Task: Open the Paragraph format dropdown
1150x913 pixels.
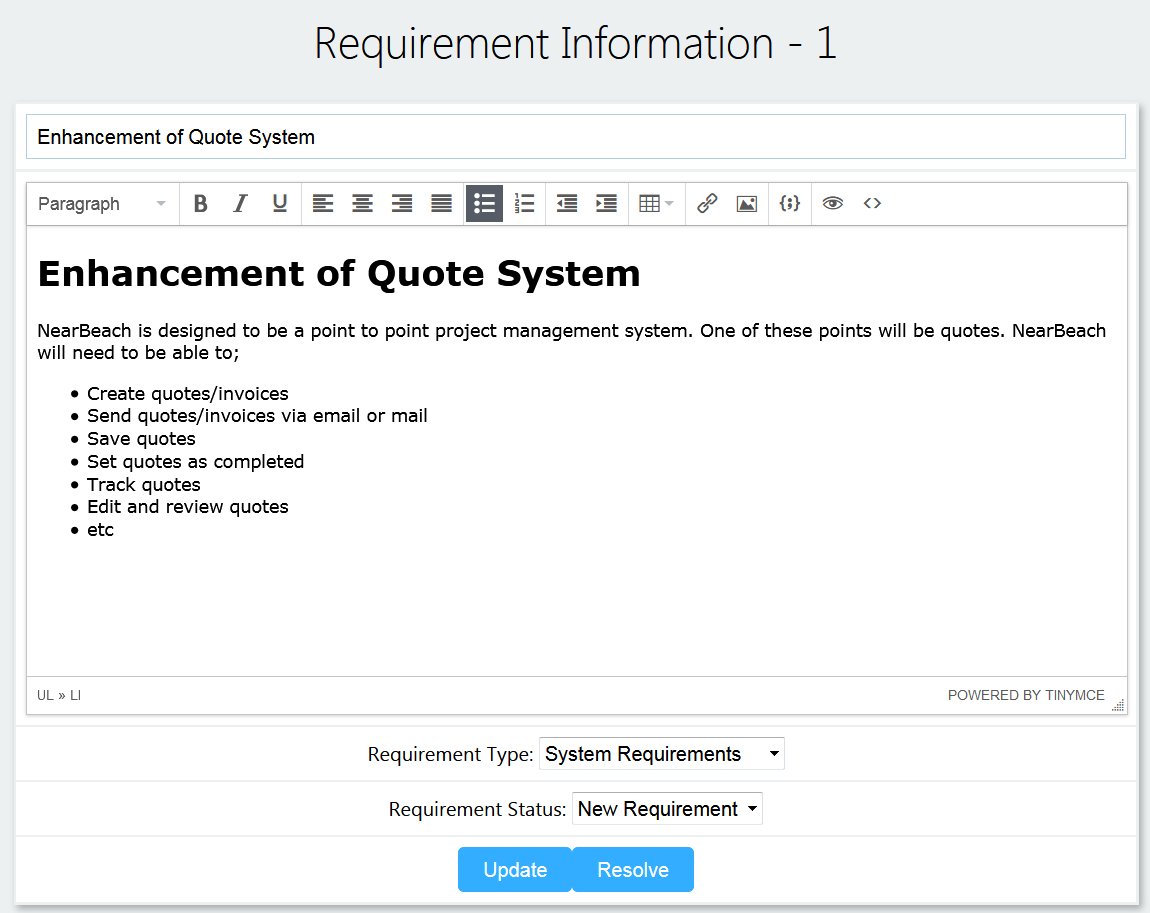Action: (x=103, y=203)
